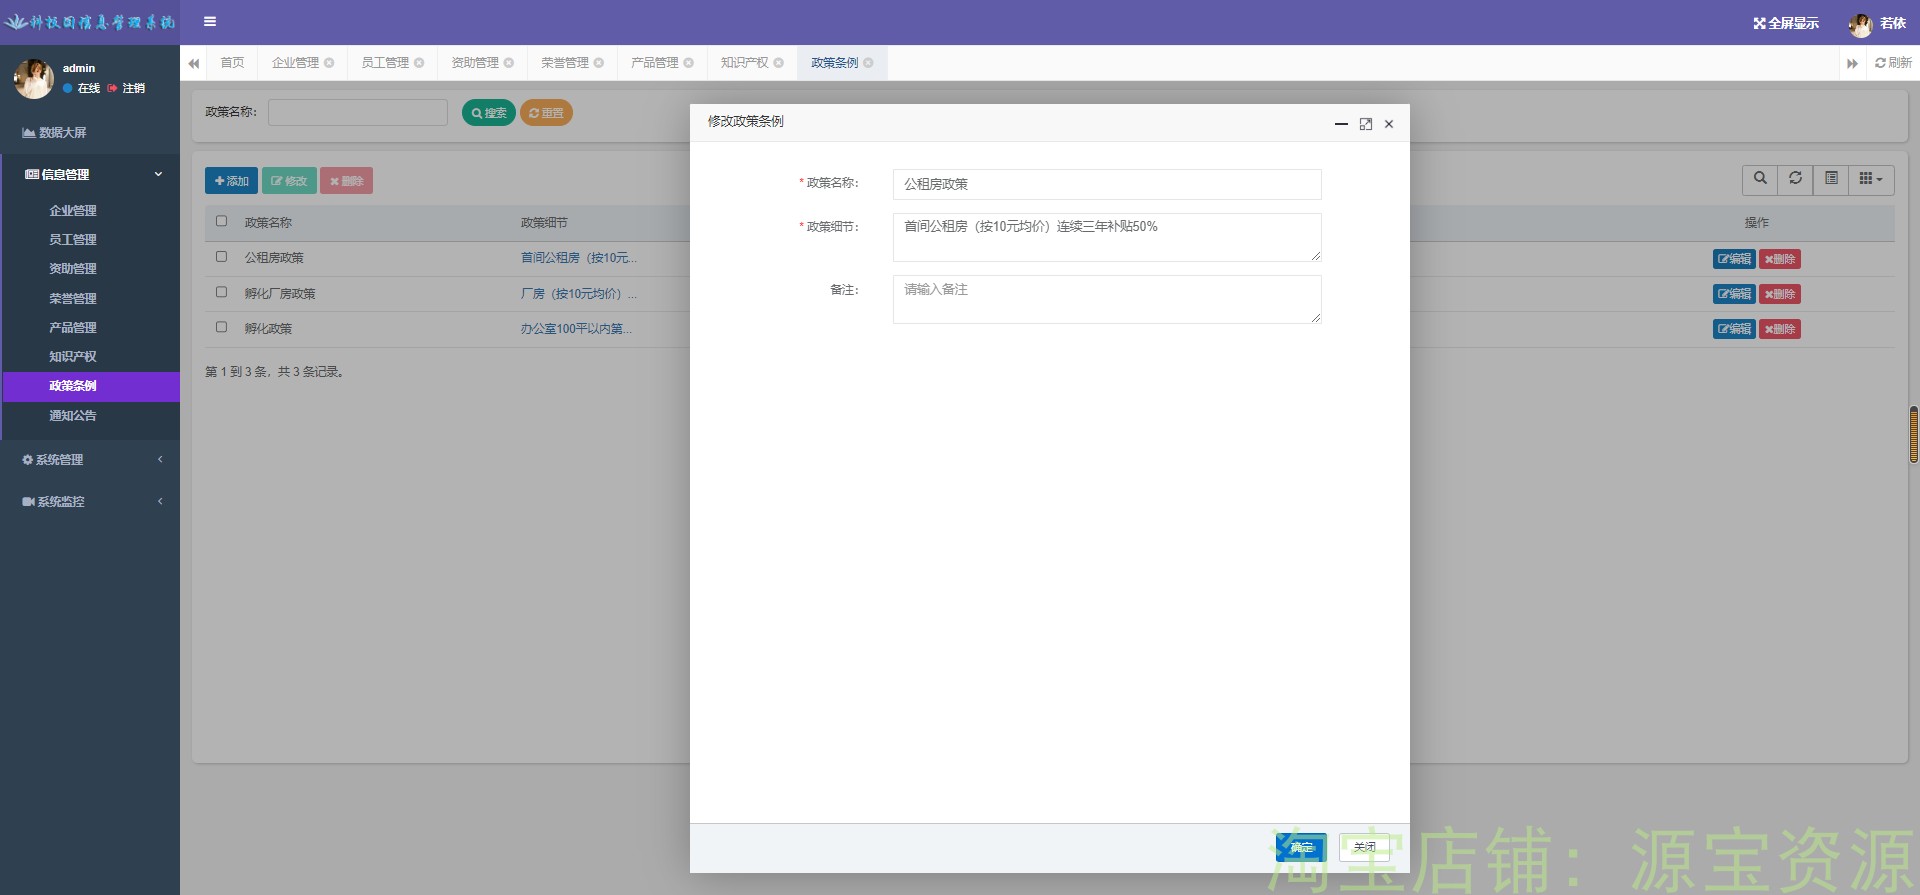Viewport: 1920px width, 895px height.
Task: Close the 企业管理 tab via its x icon
Action: point(329,63)
